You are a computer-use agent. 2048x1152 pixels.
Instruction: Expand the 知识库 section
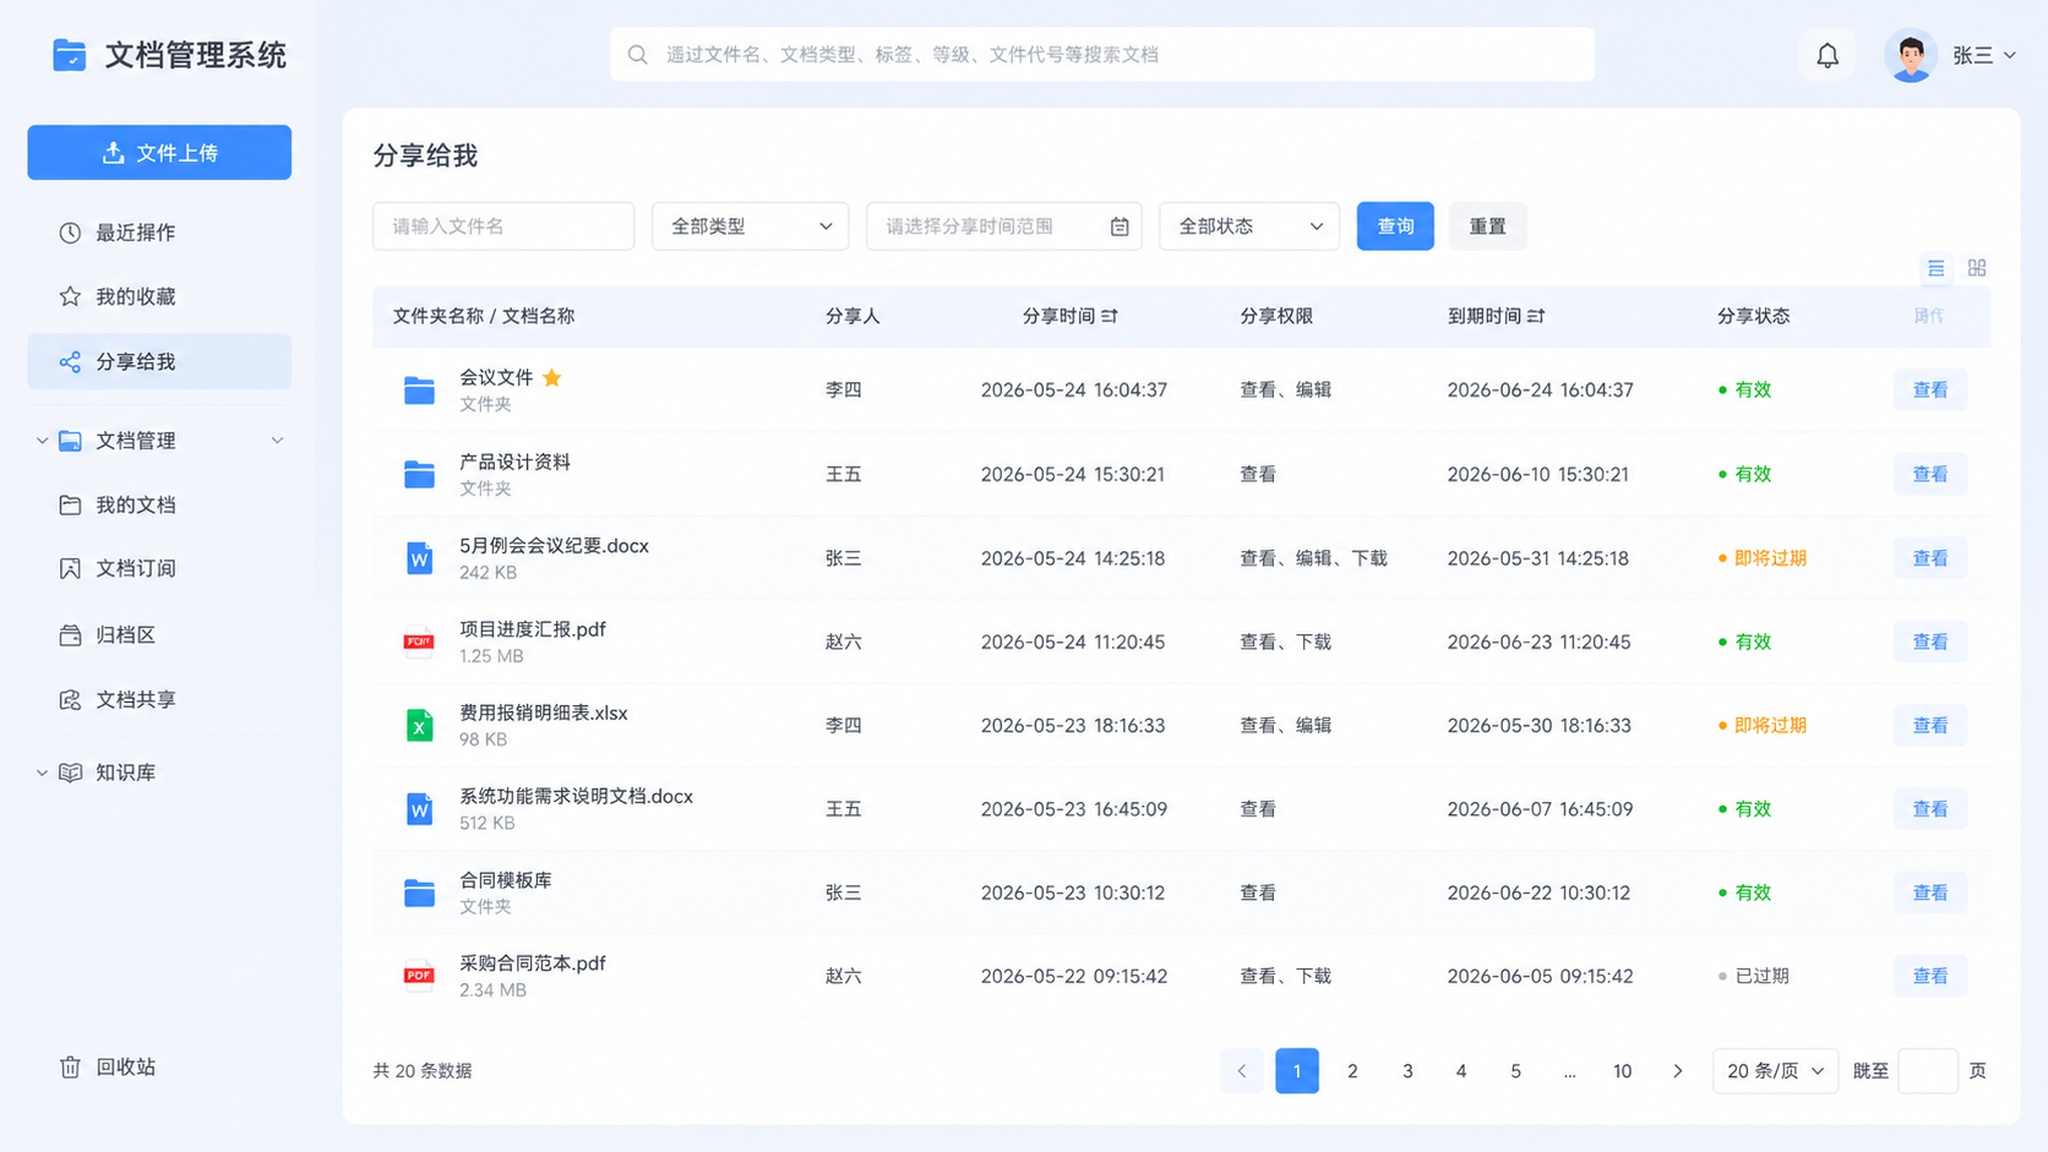42,772
